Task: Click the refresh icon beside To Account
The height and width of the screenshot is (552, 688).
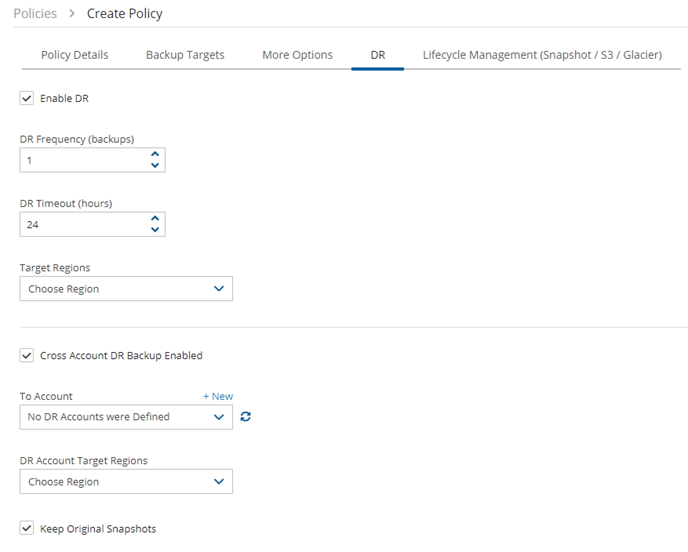Action: pyautogui.click(x=246, y=416)
